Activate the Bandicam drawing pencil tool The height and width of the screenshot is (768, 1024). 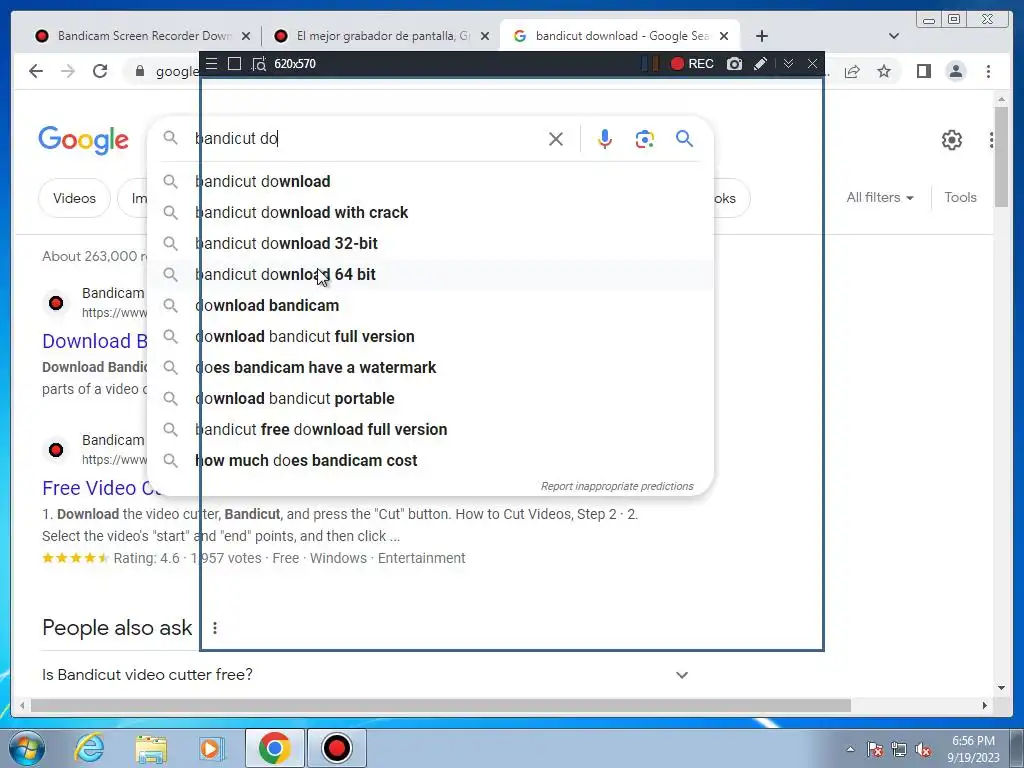(760, 63)
